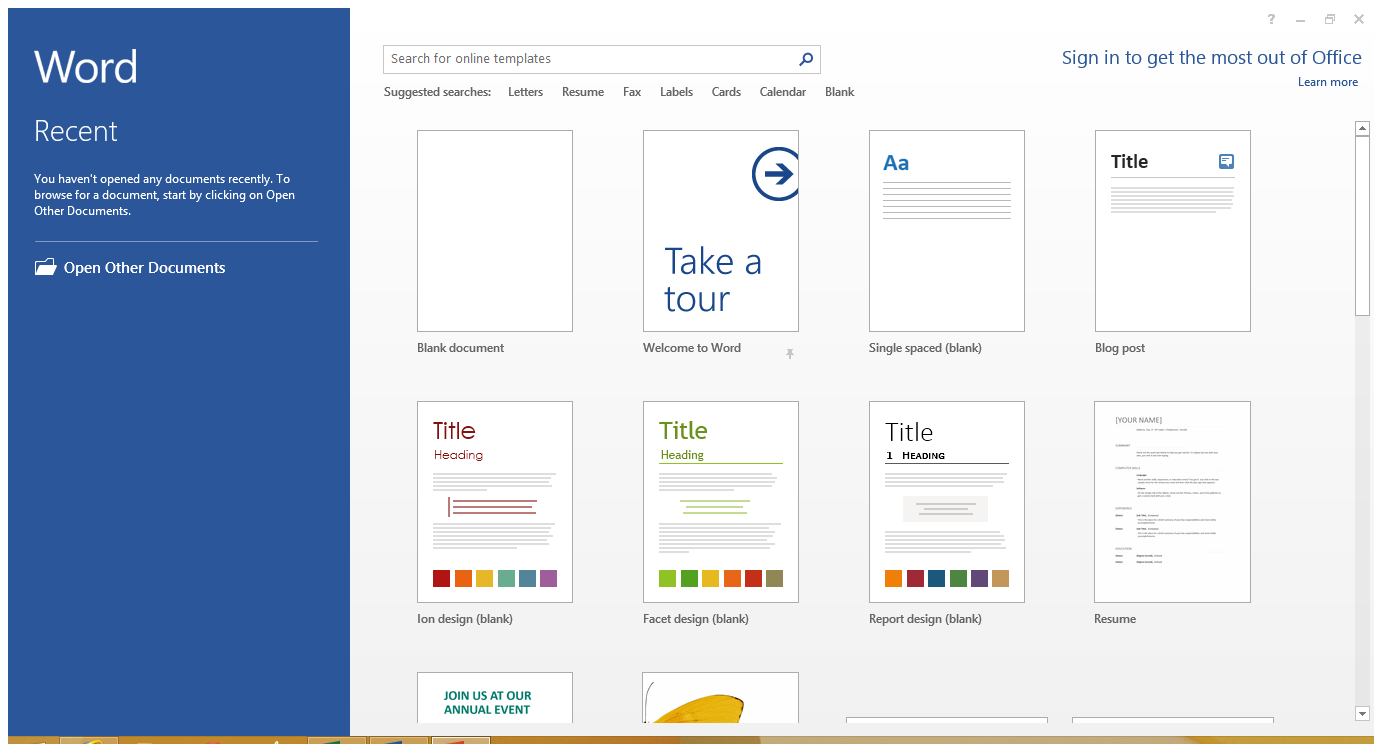Click the Facet design (blank) label
Image resolution: width=1382 pixels, height=744 pixels.
click(696, 619)
